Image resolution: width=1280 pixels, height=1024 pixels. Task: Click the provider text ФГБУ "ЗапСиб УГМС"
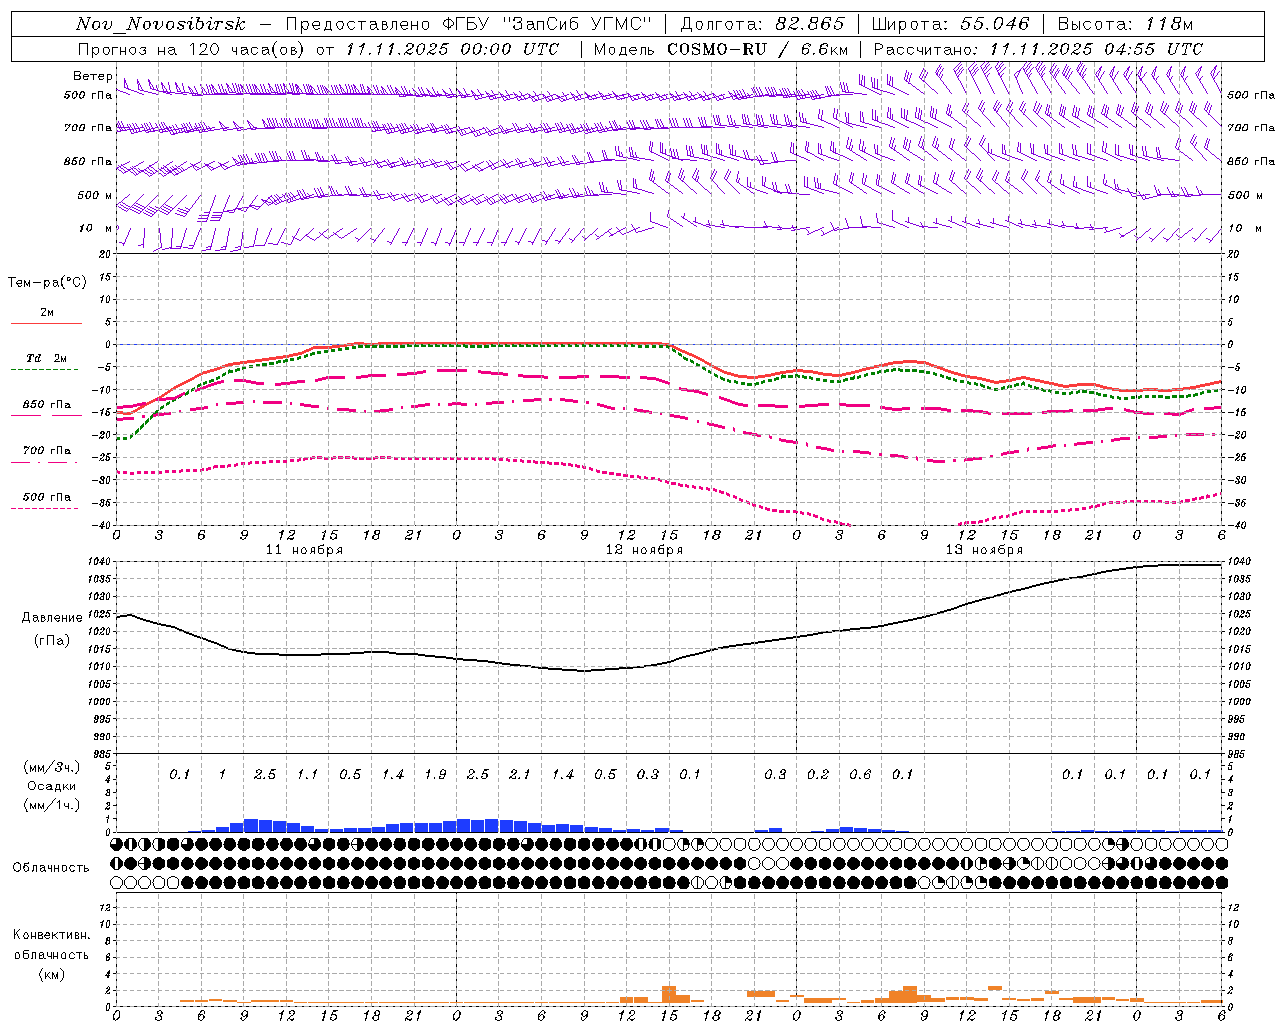tap(548, 24)
